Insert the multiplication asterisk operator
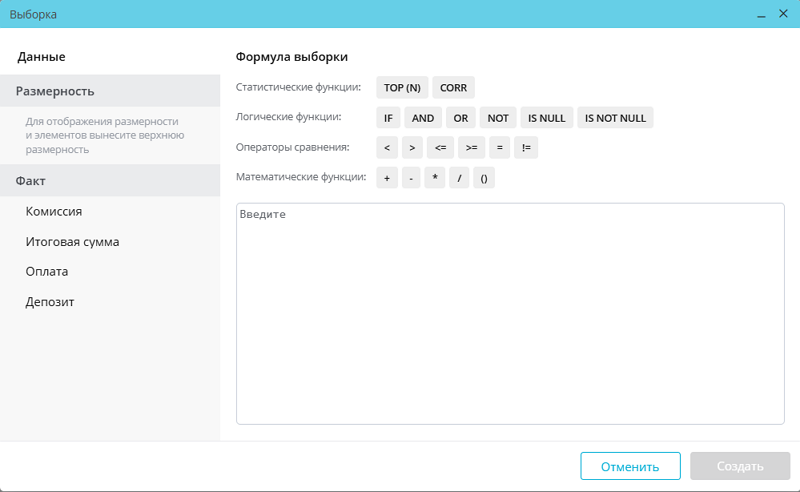Viewport: 800px width, 492px height. pyautogui.click(x=435, y=178)
